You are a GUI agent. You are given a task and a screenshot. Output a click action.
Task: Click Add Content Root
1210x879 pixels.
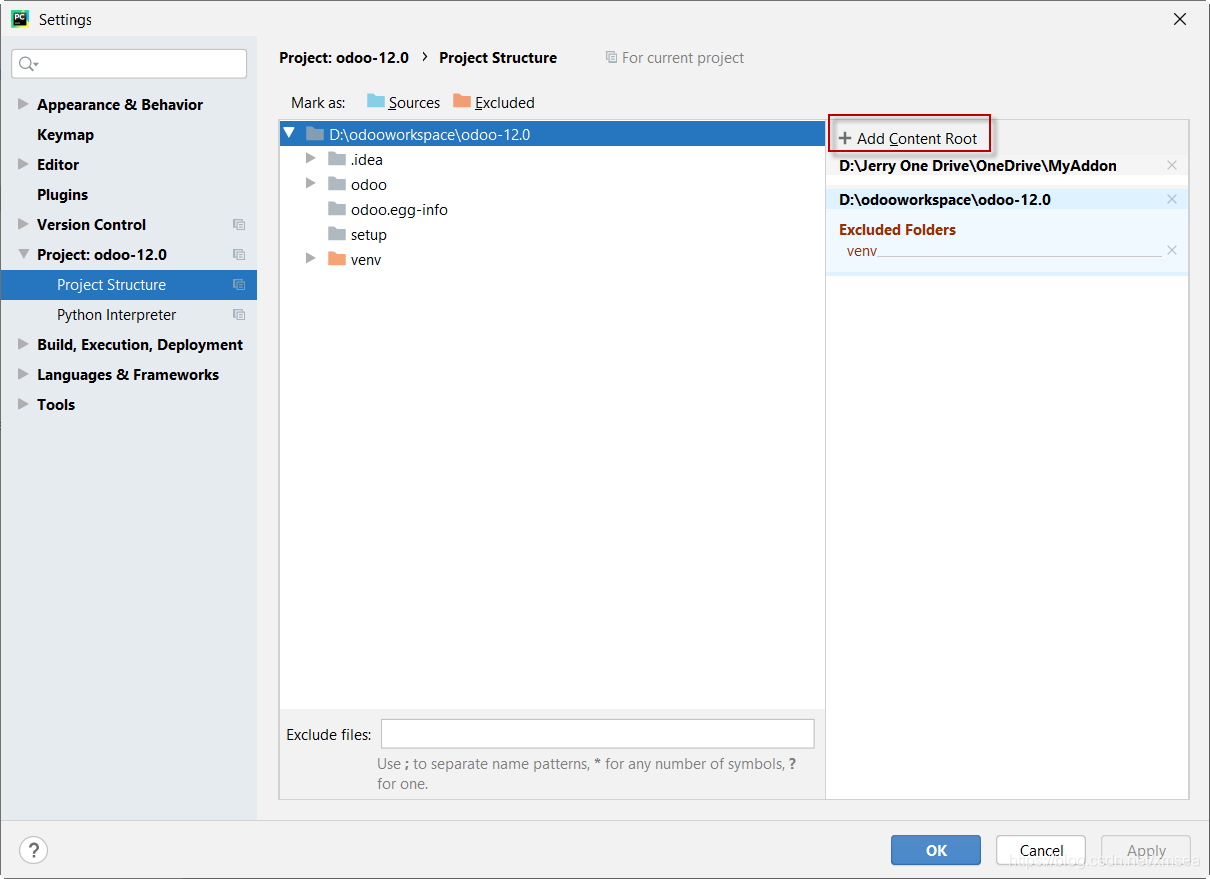click(908, 138)
